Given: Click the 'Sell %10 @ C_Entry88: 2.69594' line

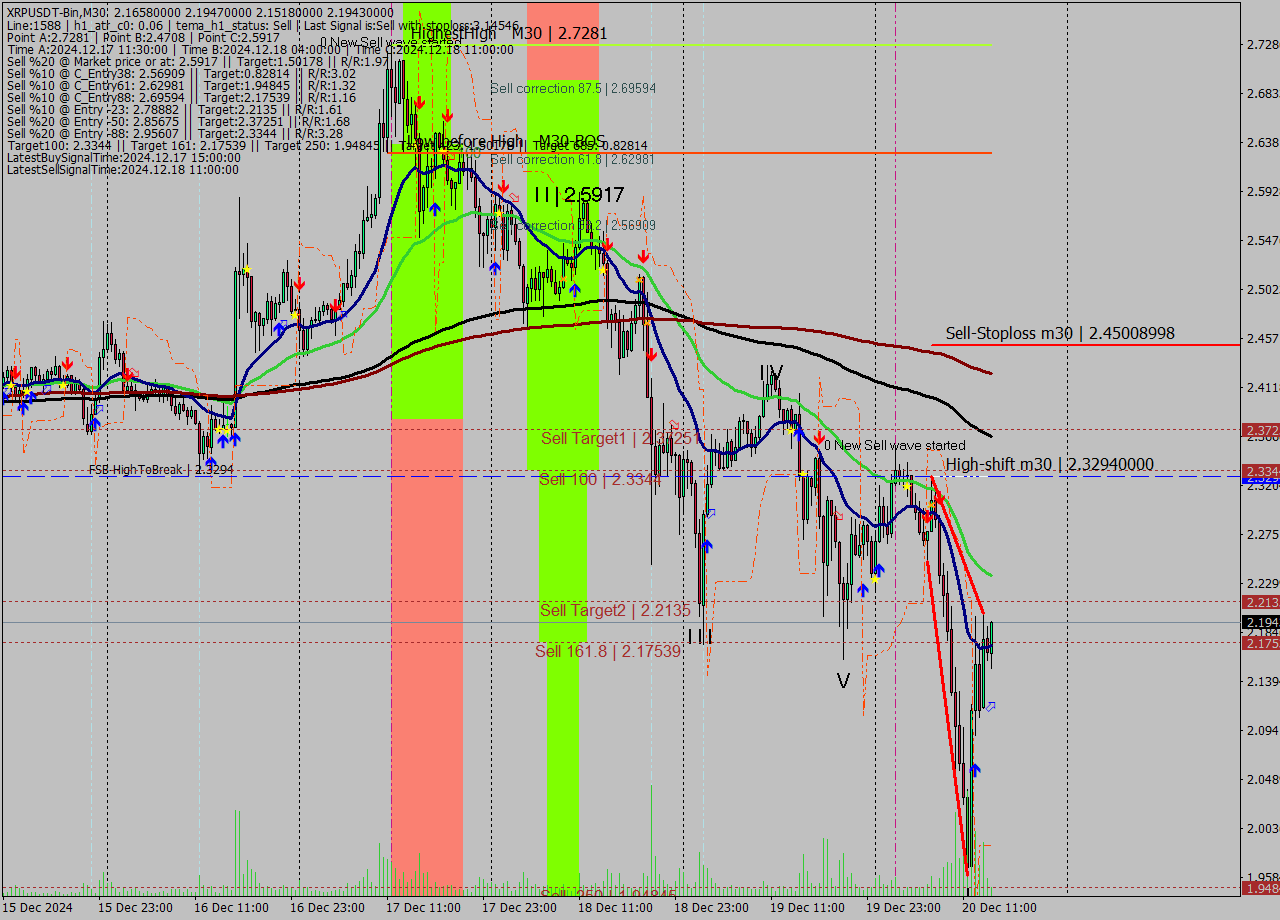Looking at the screenshot, I should [x=181, y=98].
